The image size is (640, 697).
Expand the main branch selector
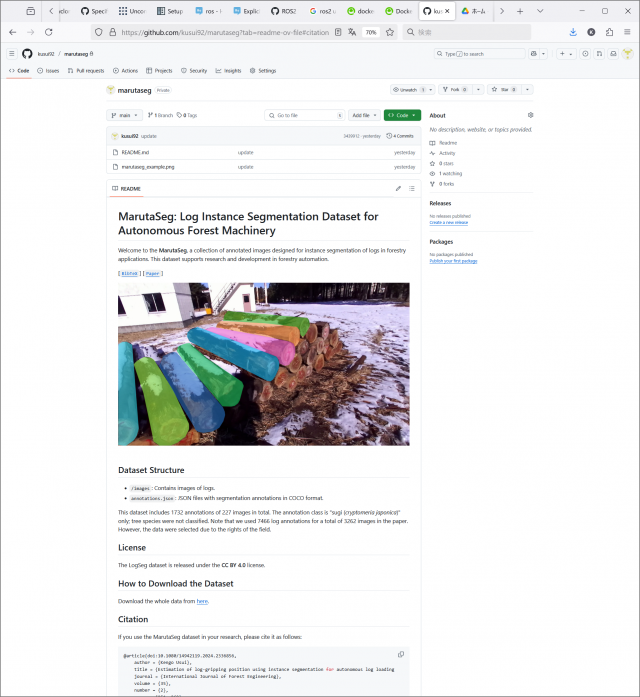126,115
